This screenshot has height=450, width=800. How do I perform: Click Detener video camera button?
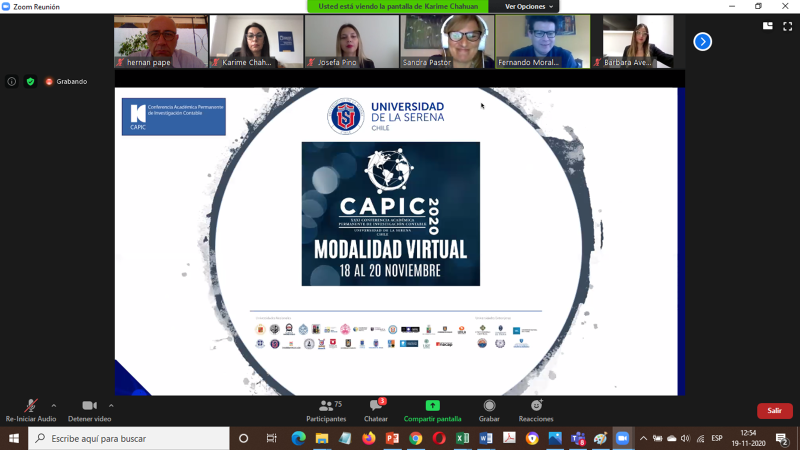(89, 411)
